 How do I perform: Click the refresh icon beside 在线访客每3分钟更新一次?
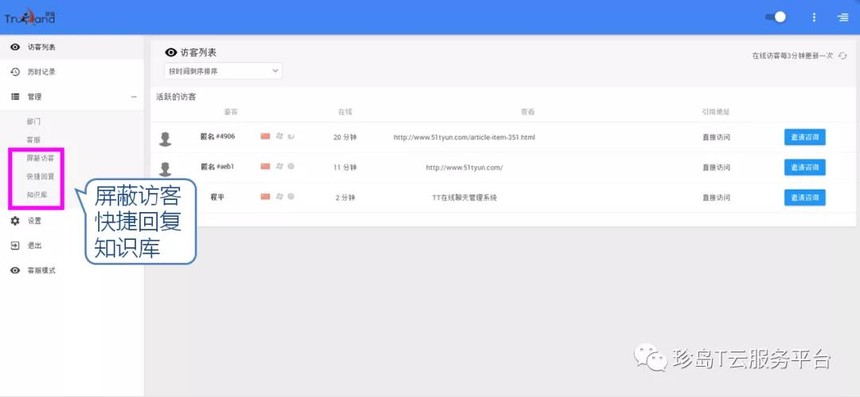point(843,55)
